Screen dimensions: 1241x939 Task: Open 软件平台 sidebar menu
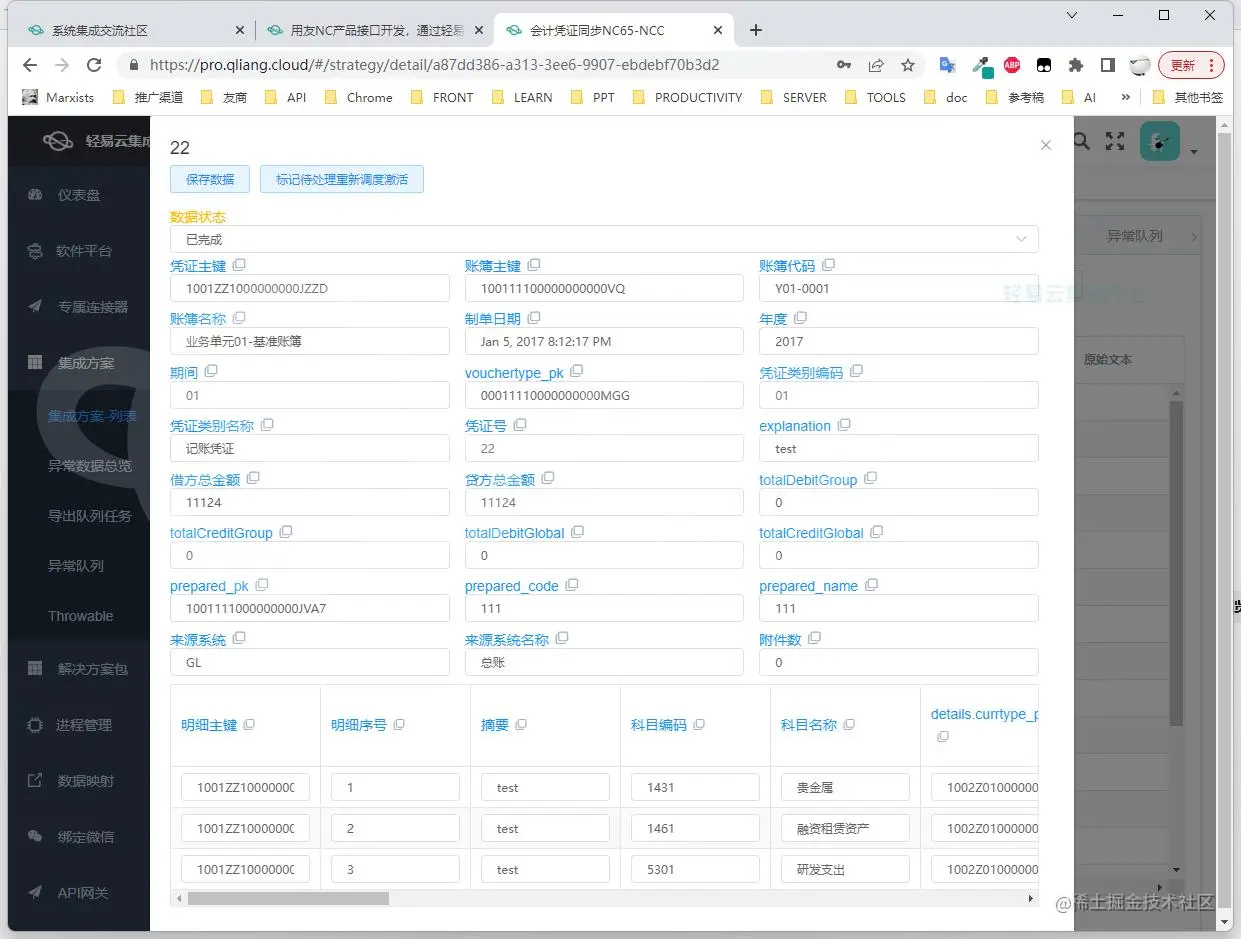[79, 251]
